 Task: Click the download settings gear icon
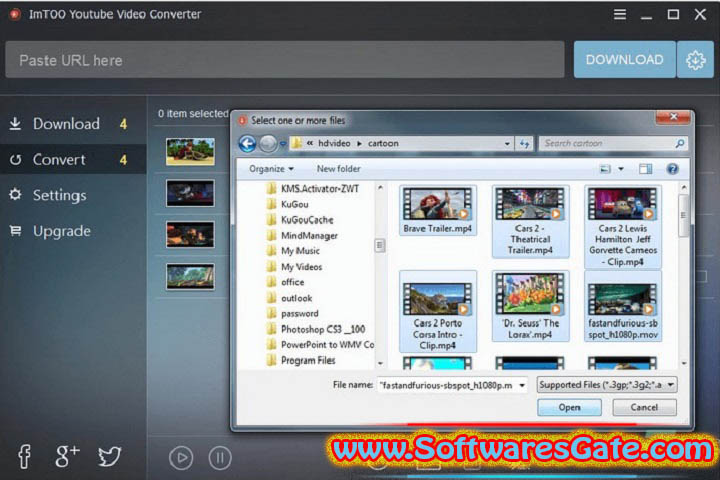pos(695,60)
